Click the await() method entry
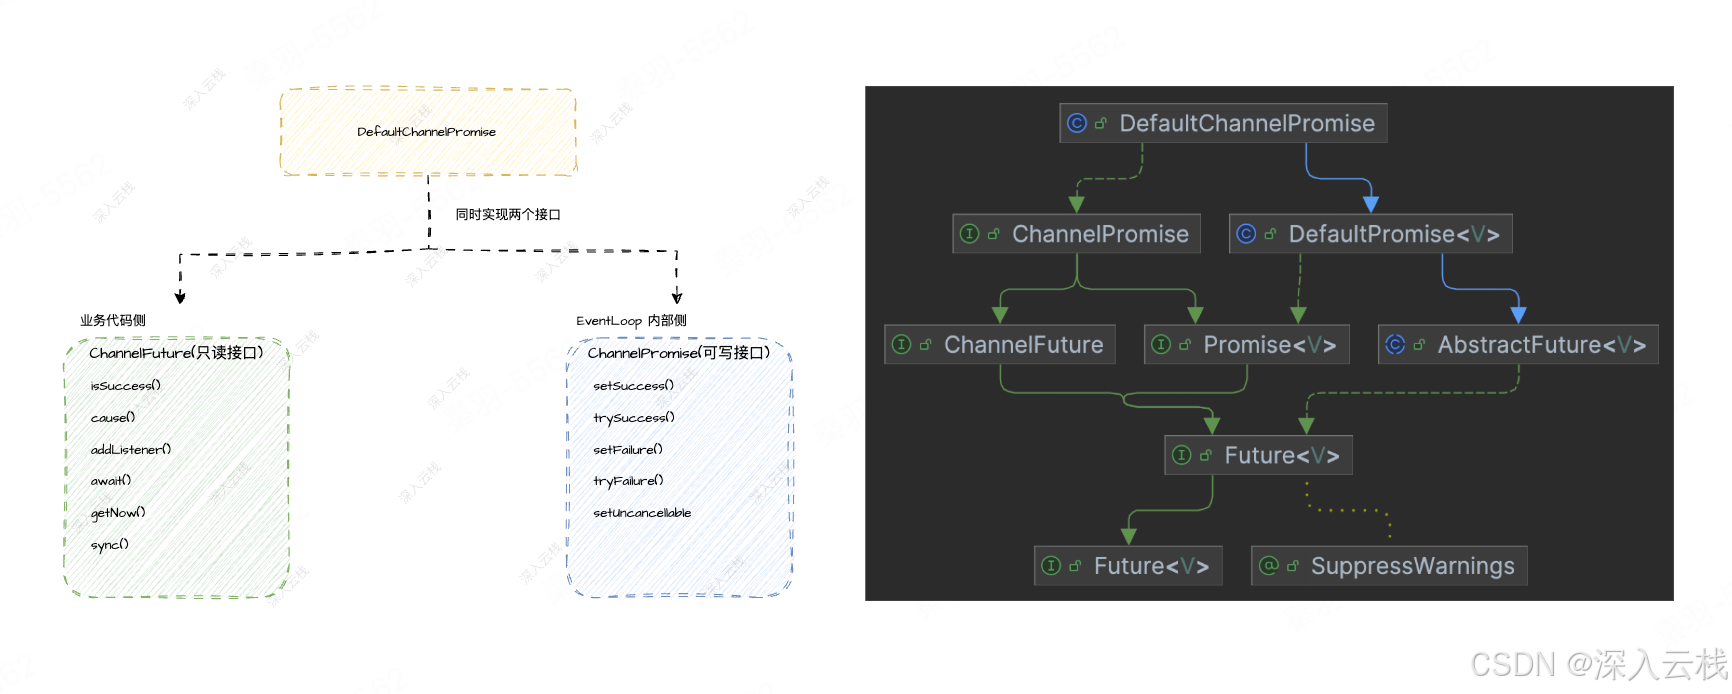 (111, 481)
